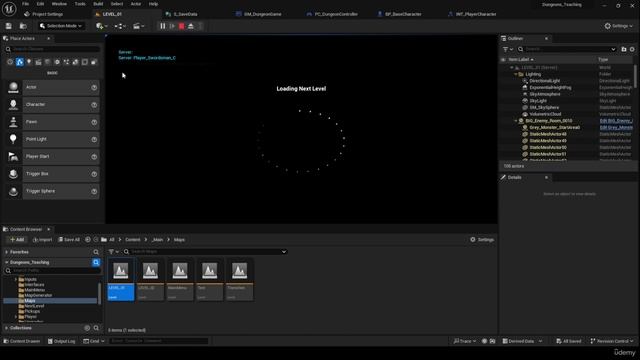Select the Player Start entry
640x360 pixels.
coord(52,157)
